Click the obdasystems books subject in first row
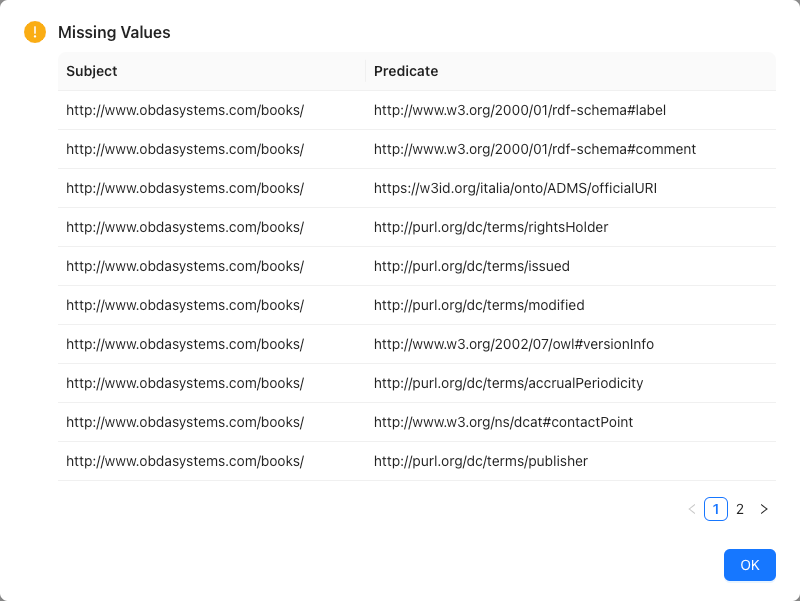 (x=185, y=110)
